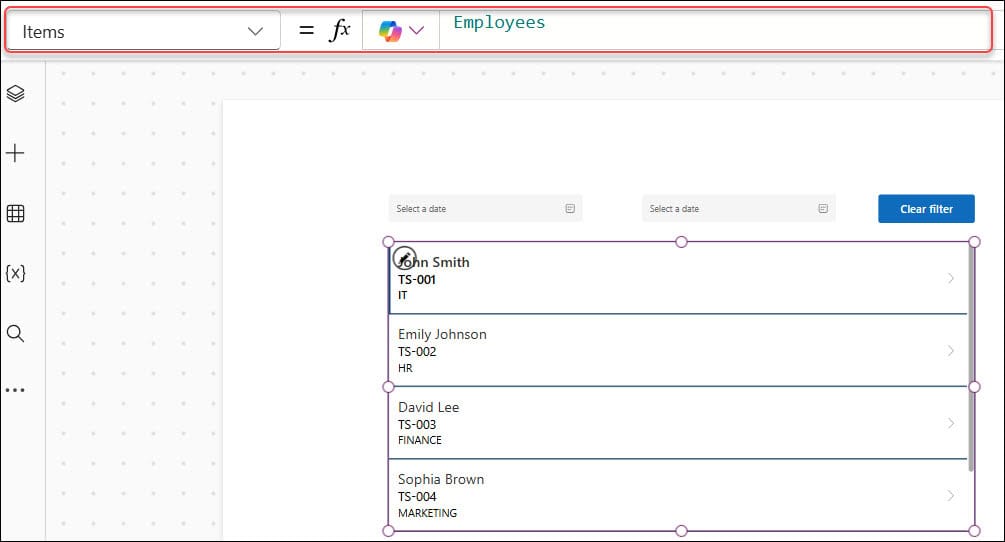Image resolution: width=1005 pixels, height=542 pixels.
Task: Click calendar icon of first date picker
Action: tap(570, 209)
